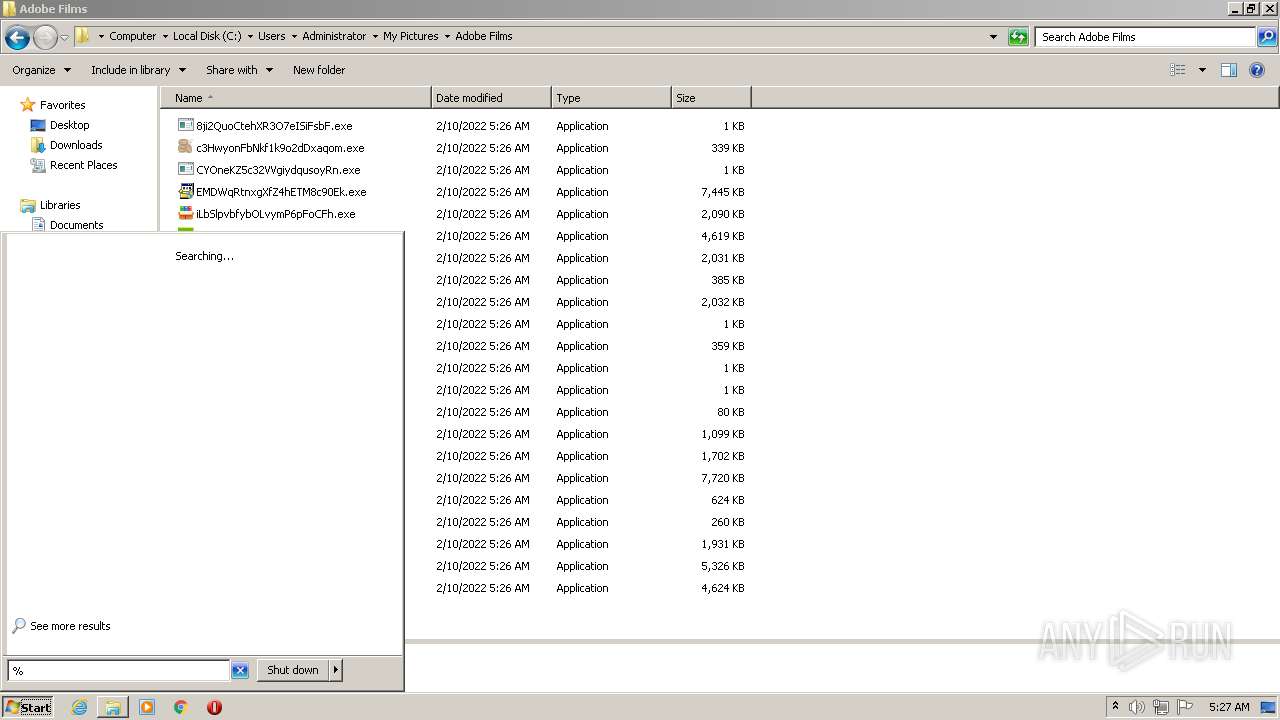Click the volume speaker tray icon
1280x720 pixels.
coord(1136,707)
